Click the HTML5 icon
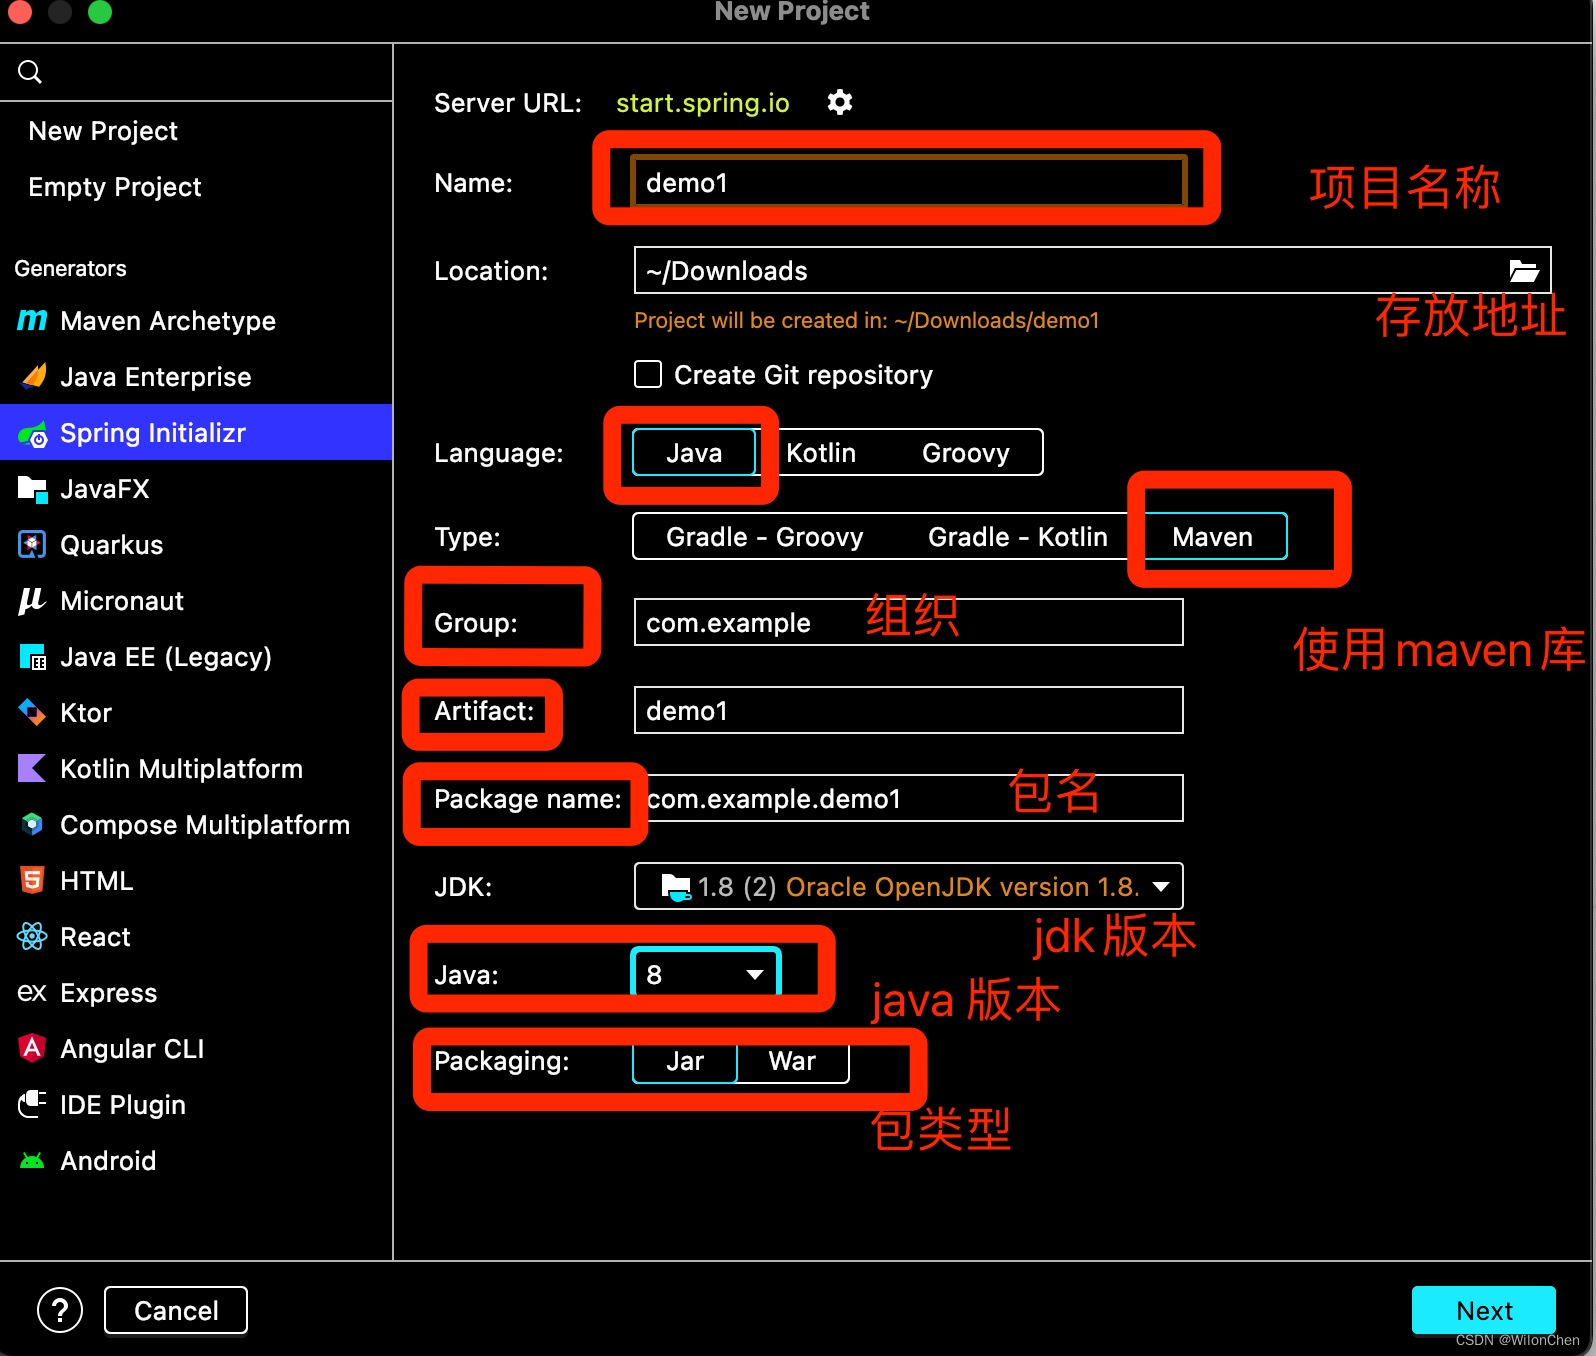This screenshot has width=1596, height=1356. point(32,880)
